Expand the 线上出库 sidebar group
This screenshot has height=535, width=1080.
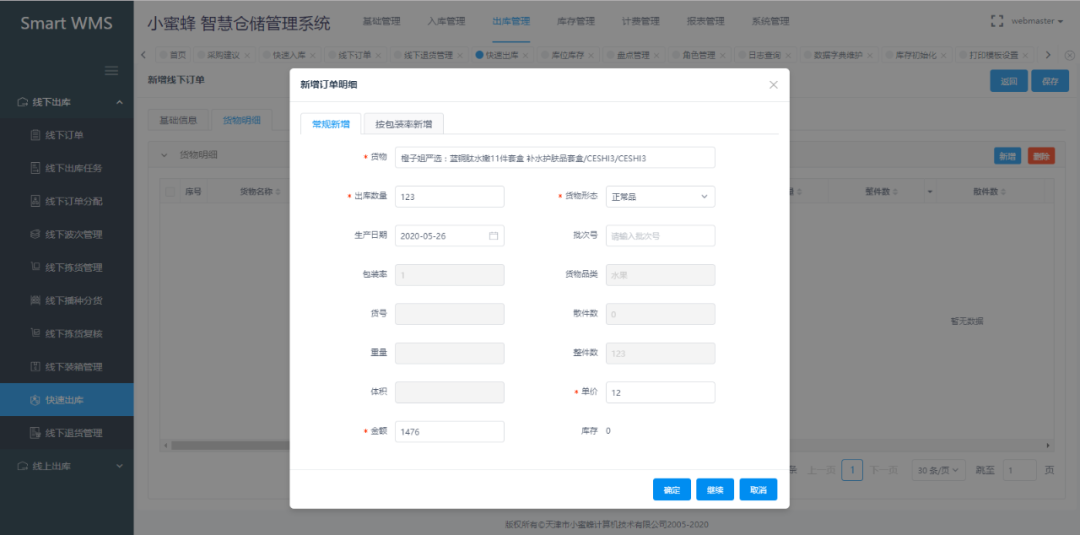pyautogui.click(x=66, y=466)
